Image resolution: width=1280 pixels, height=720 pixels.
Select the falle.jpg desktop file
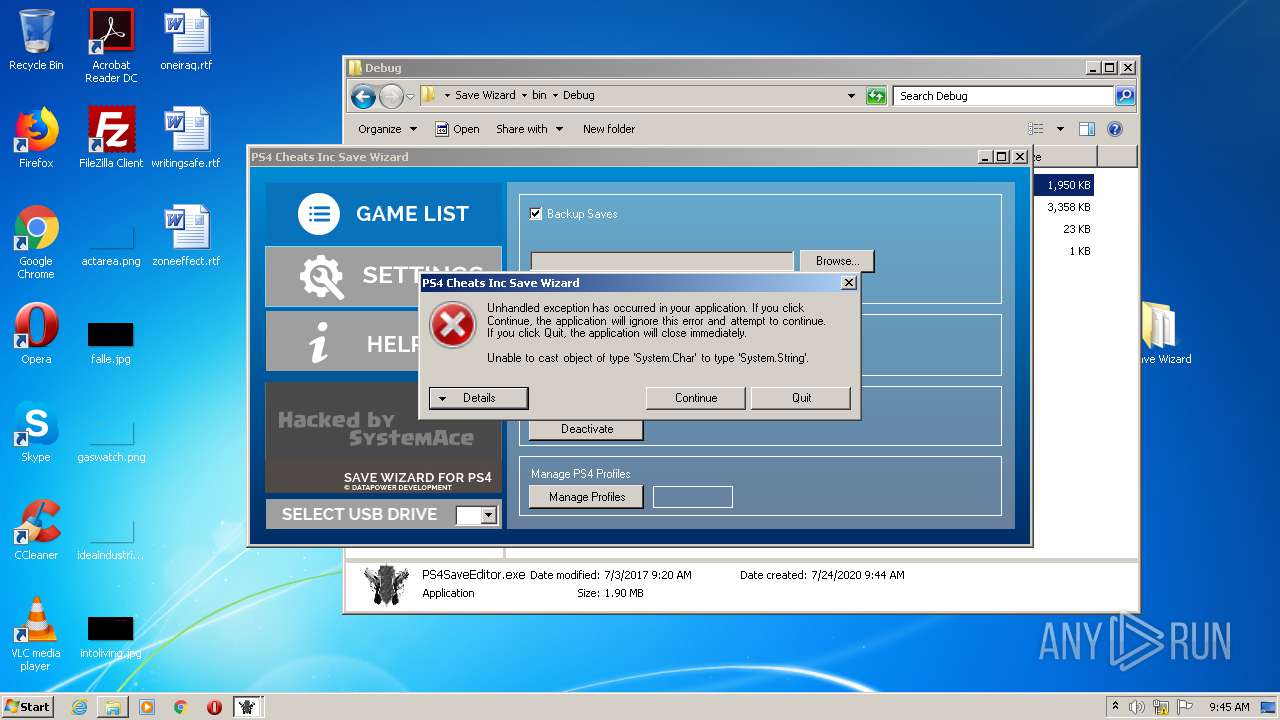pos(111,342)
